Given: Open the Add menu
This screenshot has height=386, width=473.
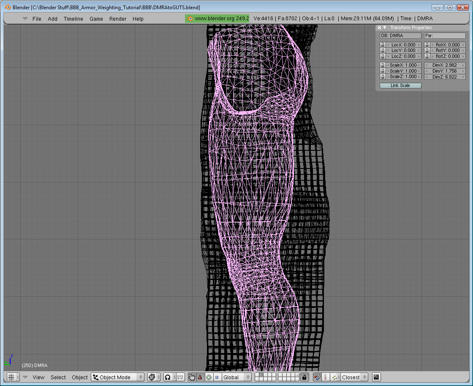Looking at the screenshot, I should (x=52, y=19).
